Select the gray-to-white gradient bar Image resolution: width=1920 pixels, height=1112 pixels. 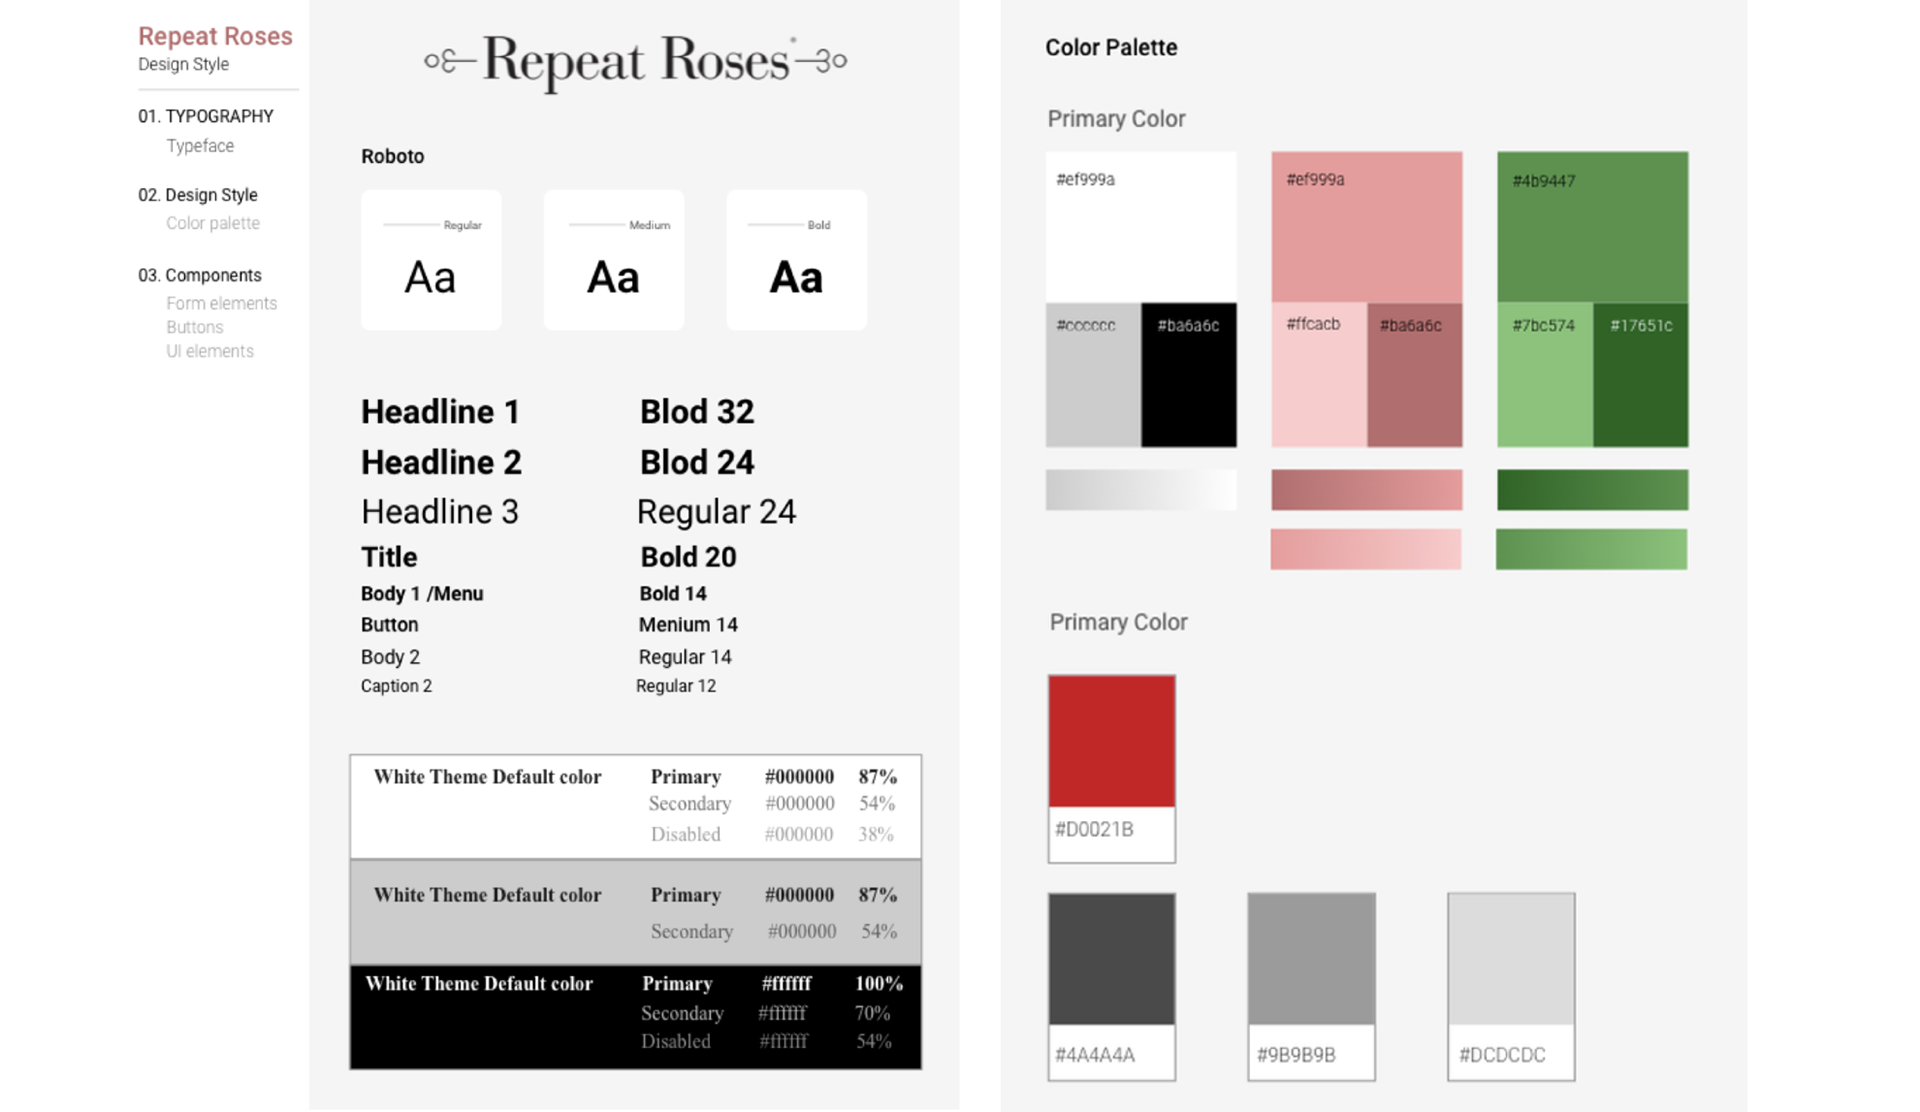(x=1141, y=490)
